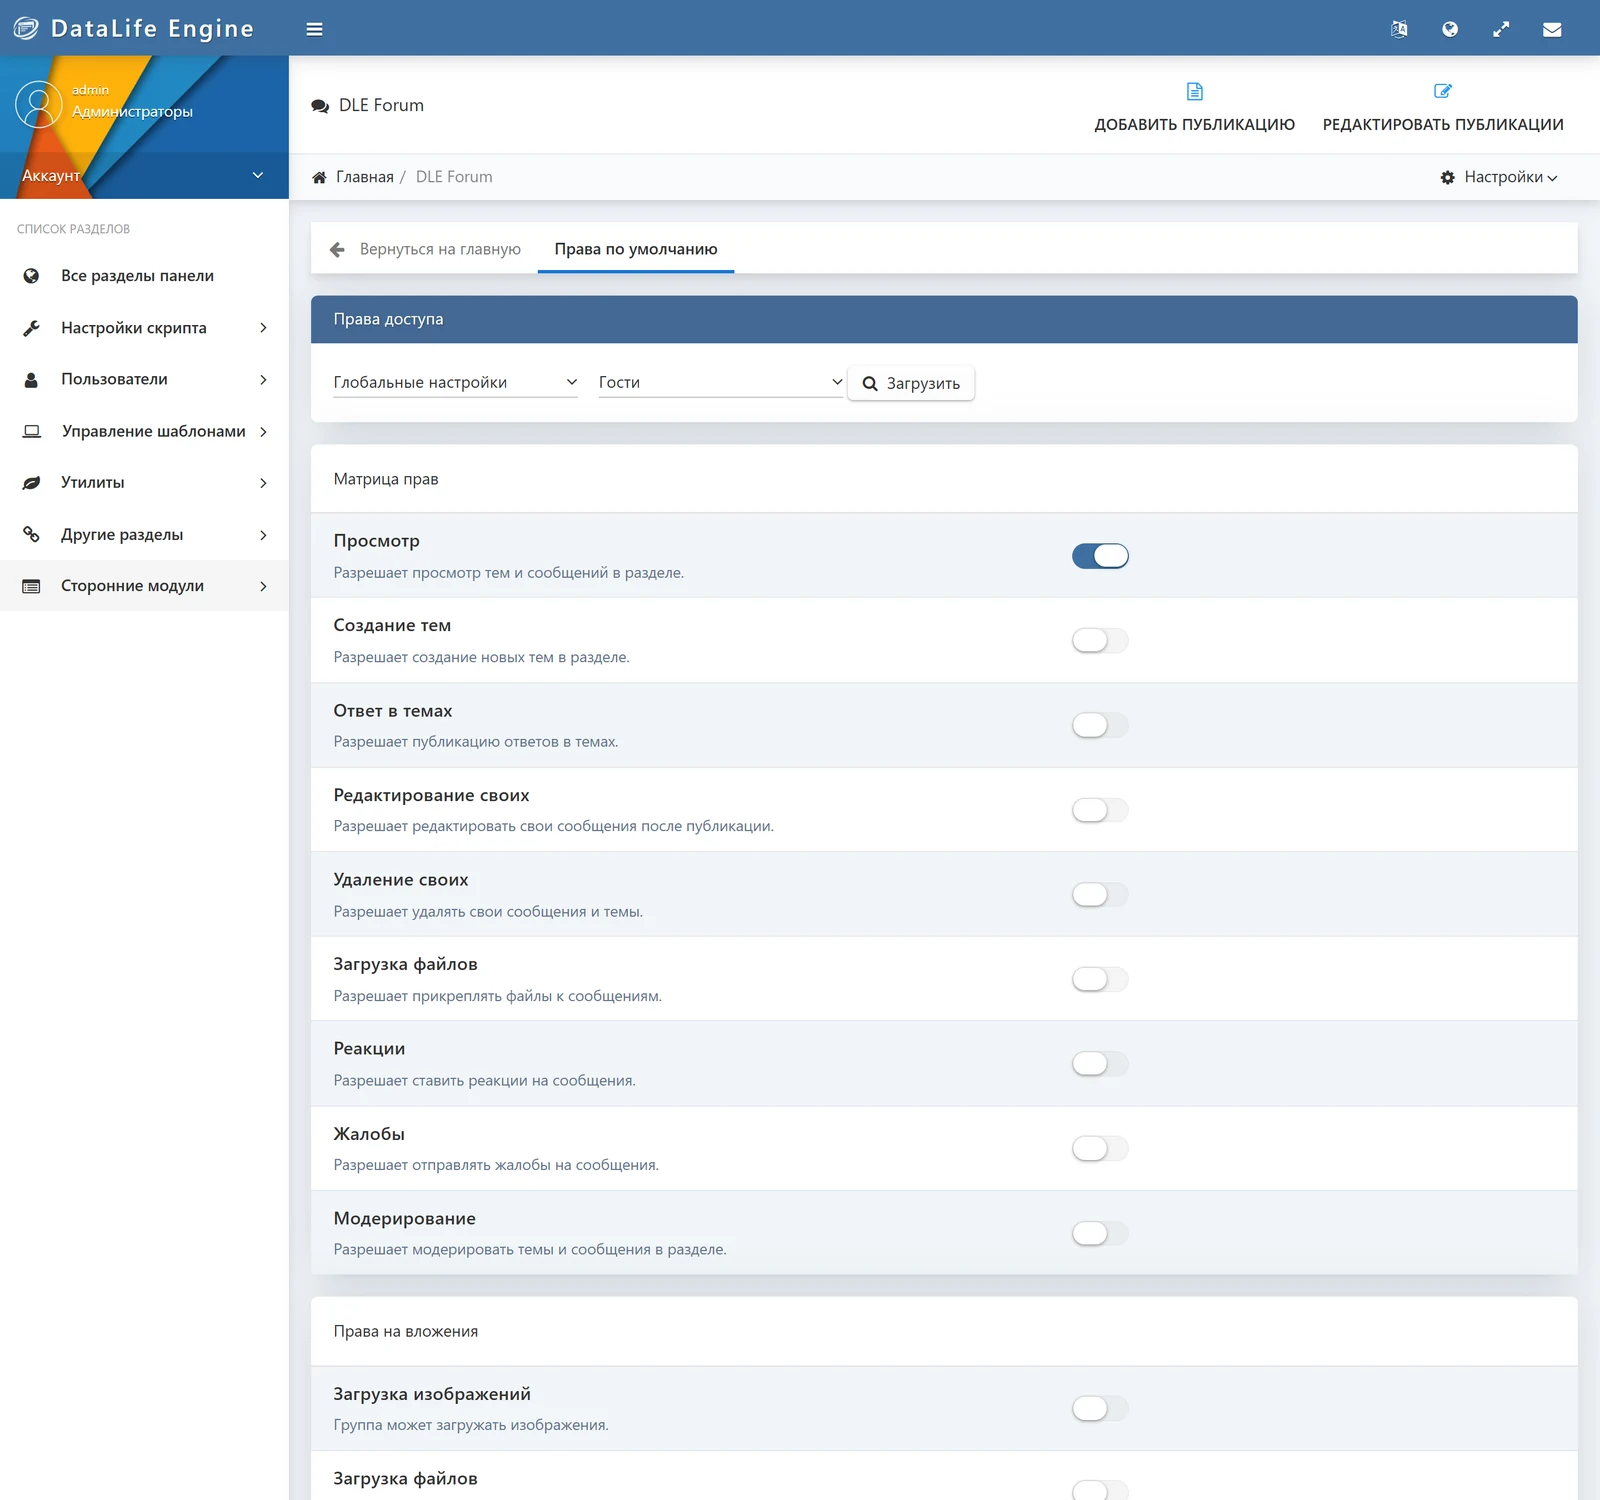1600x1500 pixels.
Task: Turn on the Жалобы toggle
Action: point(1100,1149)
